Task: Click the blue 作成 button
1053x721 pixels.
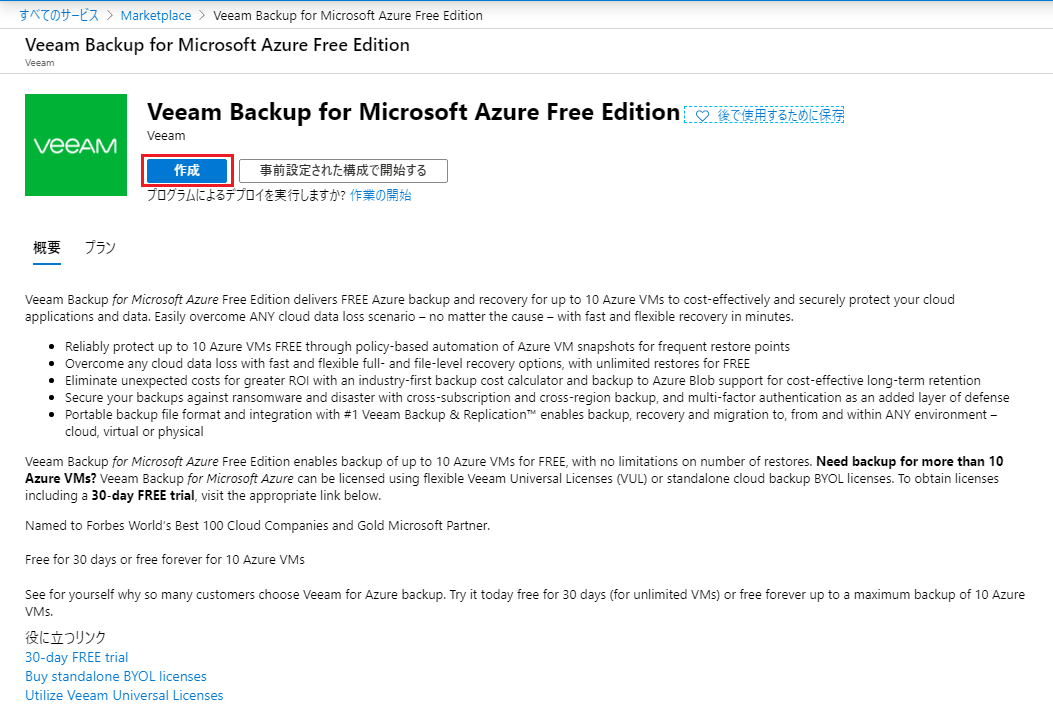Action: pyautogui.click(x=187, y=171)
